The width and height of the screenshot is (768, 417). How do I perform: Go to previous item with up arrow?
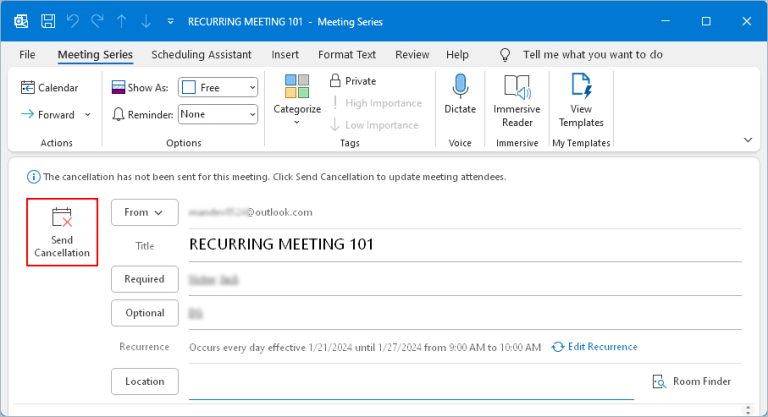tap(121, 22)
